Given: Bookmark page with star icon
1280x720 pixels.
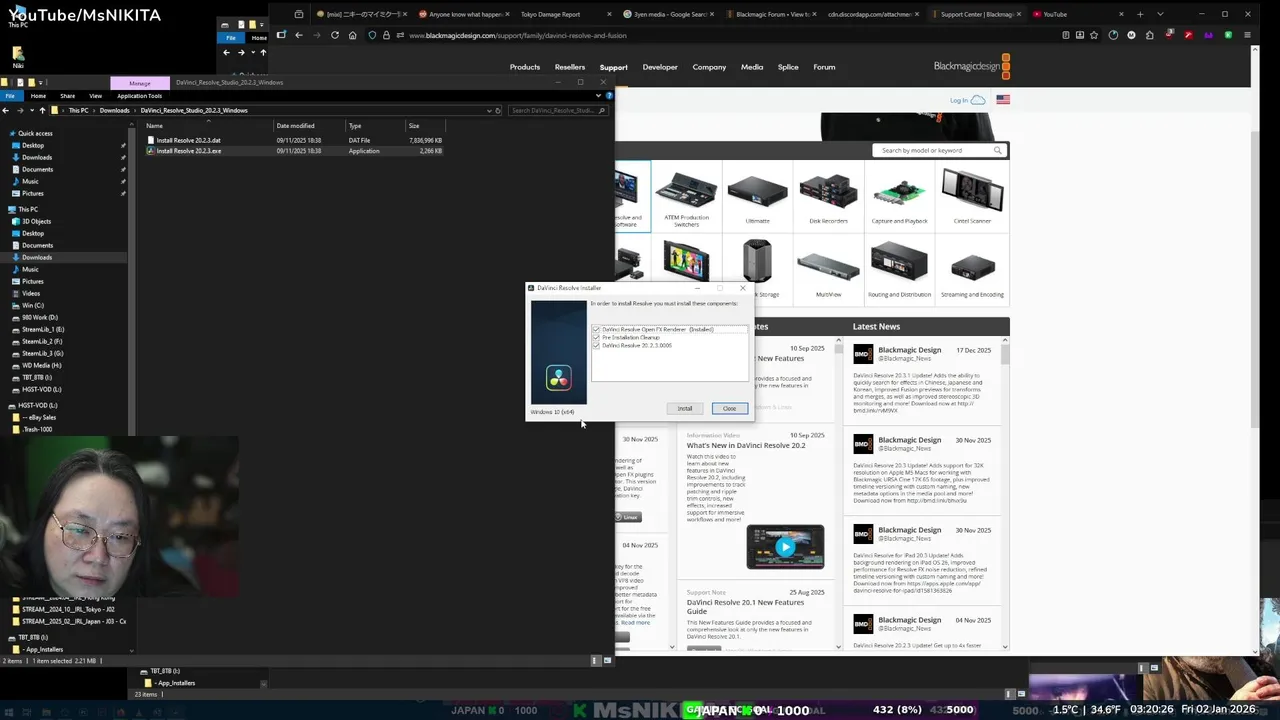Looking at the screenshot, I should click(x=1095, y=35).
